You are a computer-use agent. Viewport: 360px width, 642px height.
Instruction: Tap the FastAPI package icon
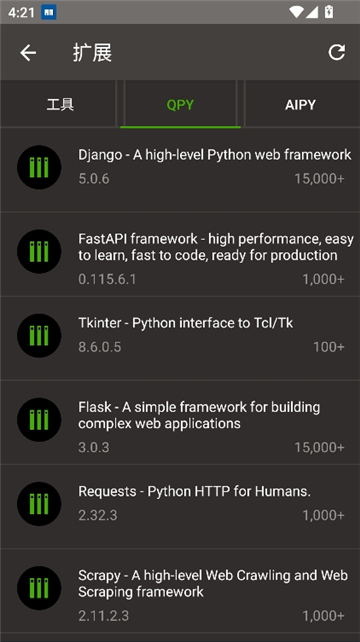click(39, 251)
